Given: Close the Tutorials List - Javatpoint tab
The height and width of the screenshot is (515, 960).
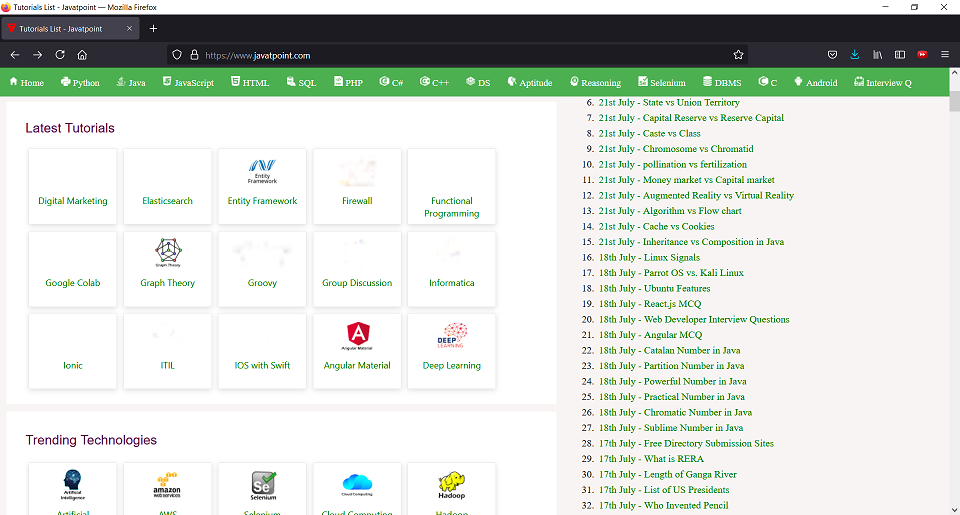Looking at the screenshot, I should tap(130, 28).
